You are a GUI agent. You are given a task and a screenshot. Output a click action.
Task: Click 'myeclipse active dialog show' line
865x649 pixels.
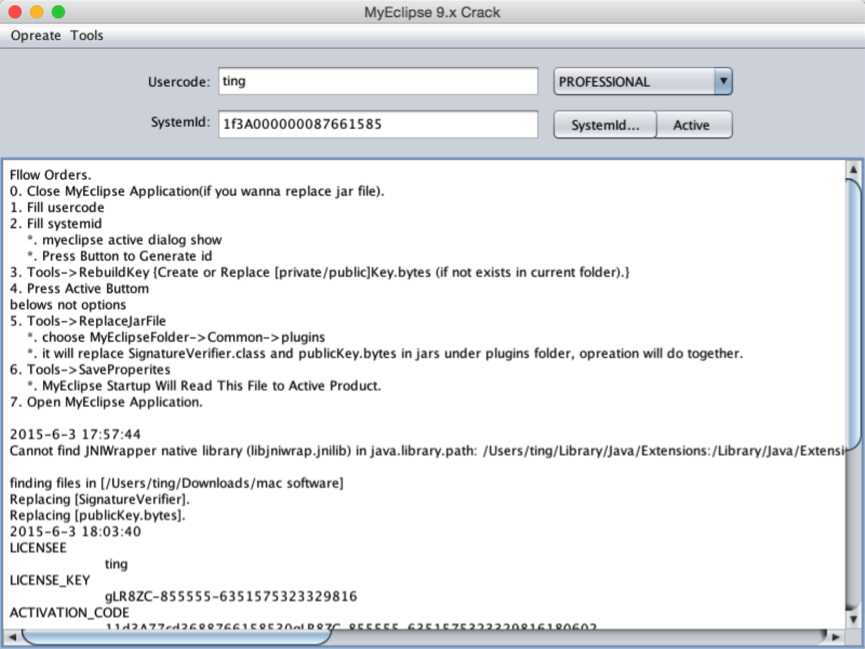point(125,240)
